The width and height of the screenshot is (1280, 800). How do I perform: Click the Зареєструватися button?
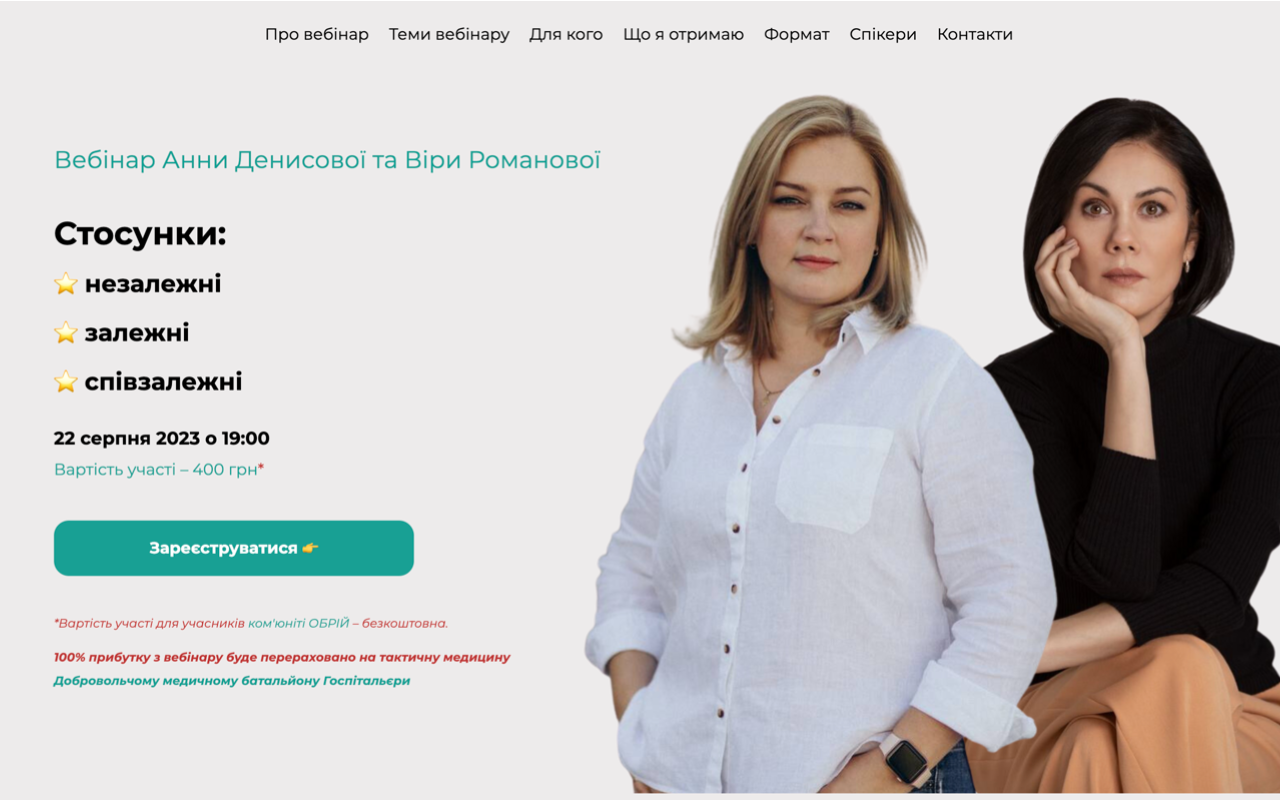point(234,548)
